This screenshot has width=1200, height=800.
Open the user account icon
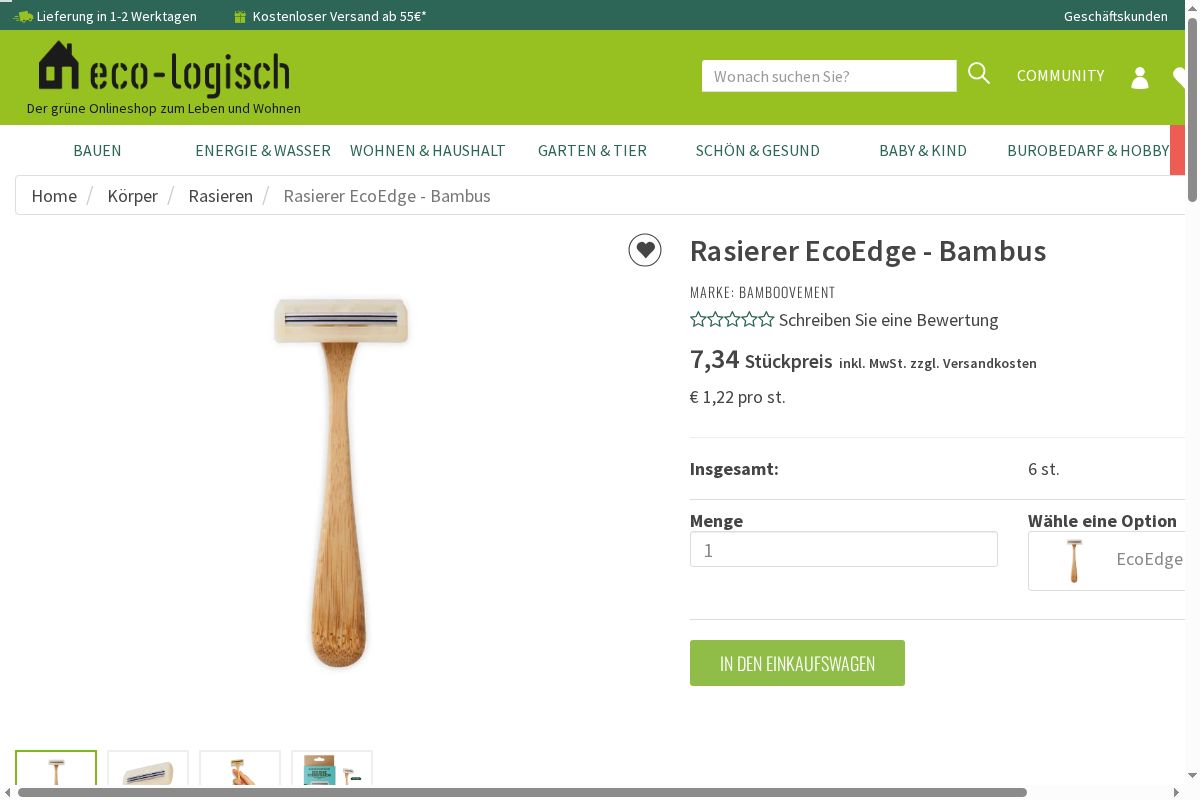click(x=1140, y=78)
